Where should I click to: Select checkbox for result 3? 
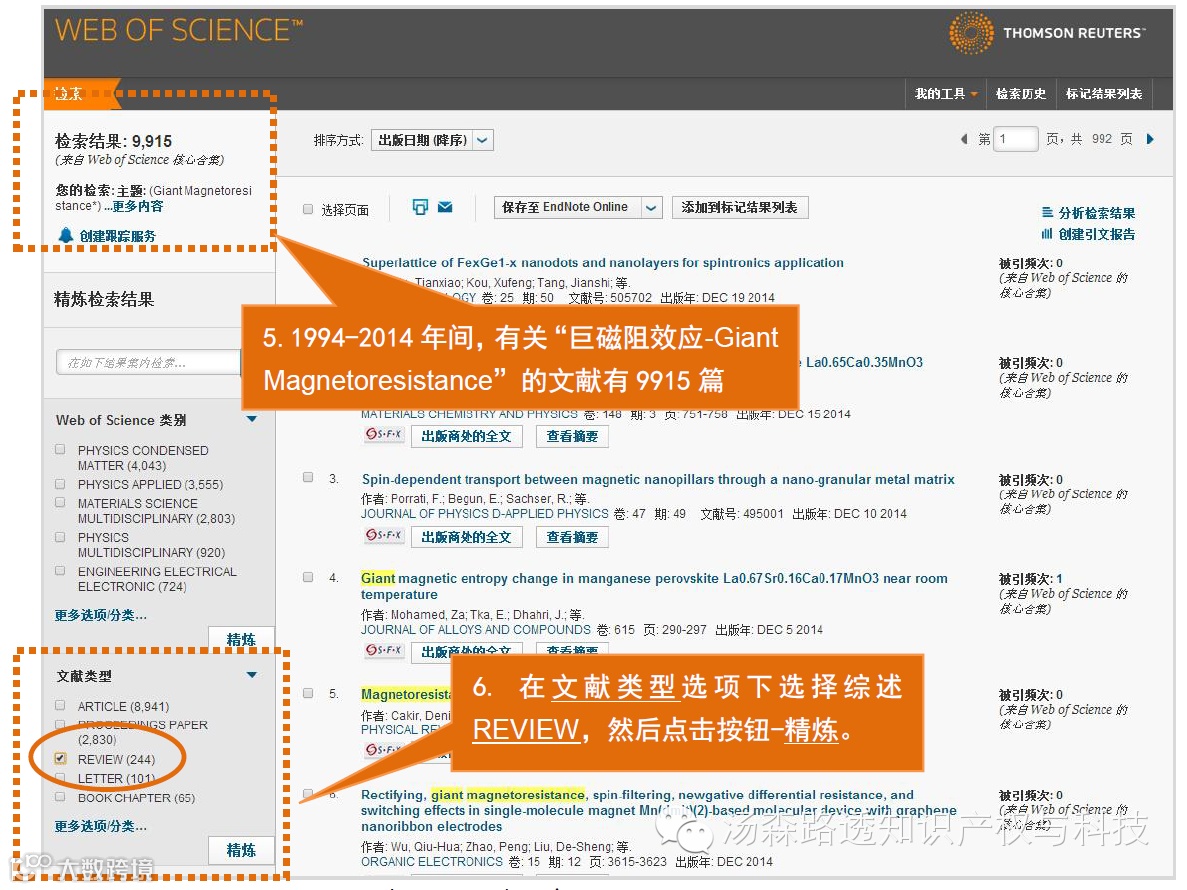click(308, 477)
